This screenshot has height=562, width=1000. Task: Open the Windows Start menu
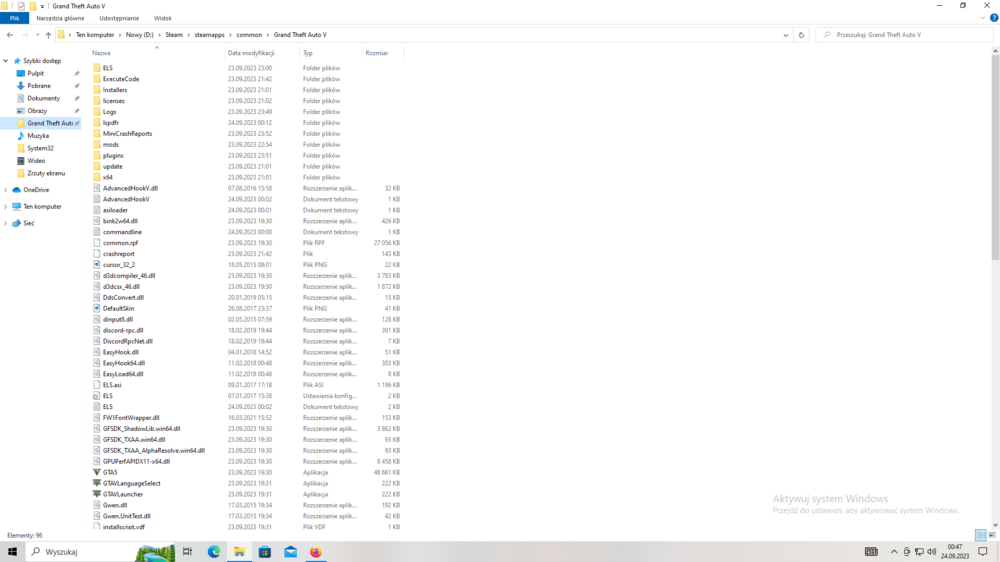(x=12, y=552)
